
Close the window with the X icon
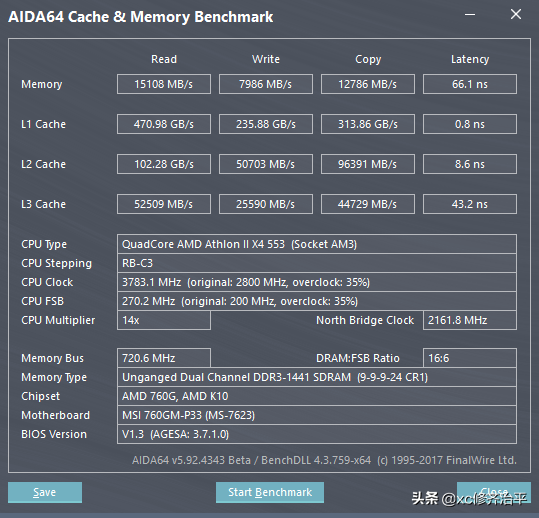516,14
